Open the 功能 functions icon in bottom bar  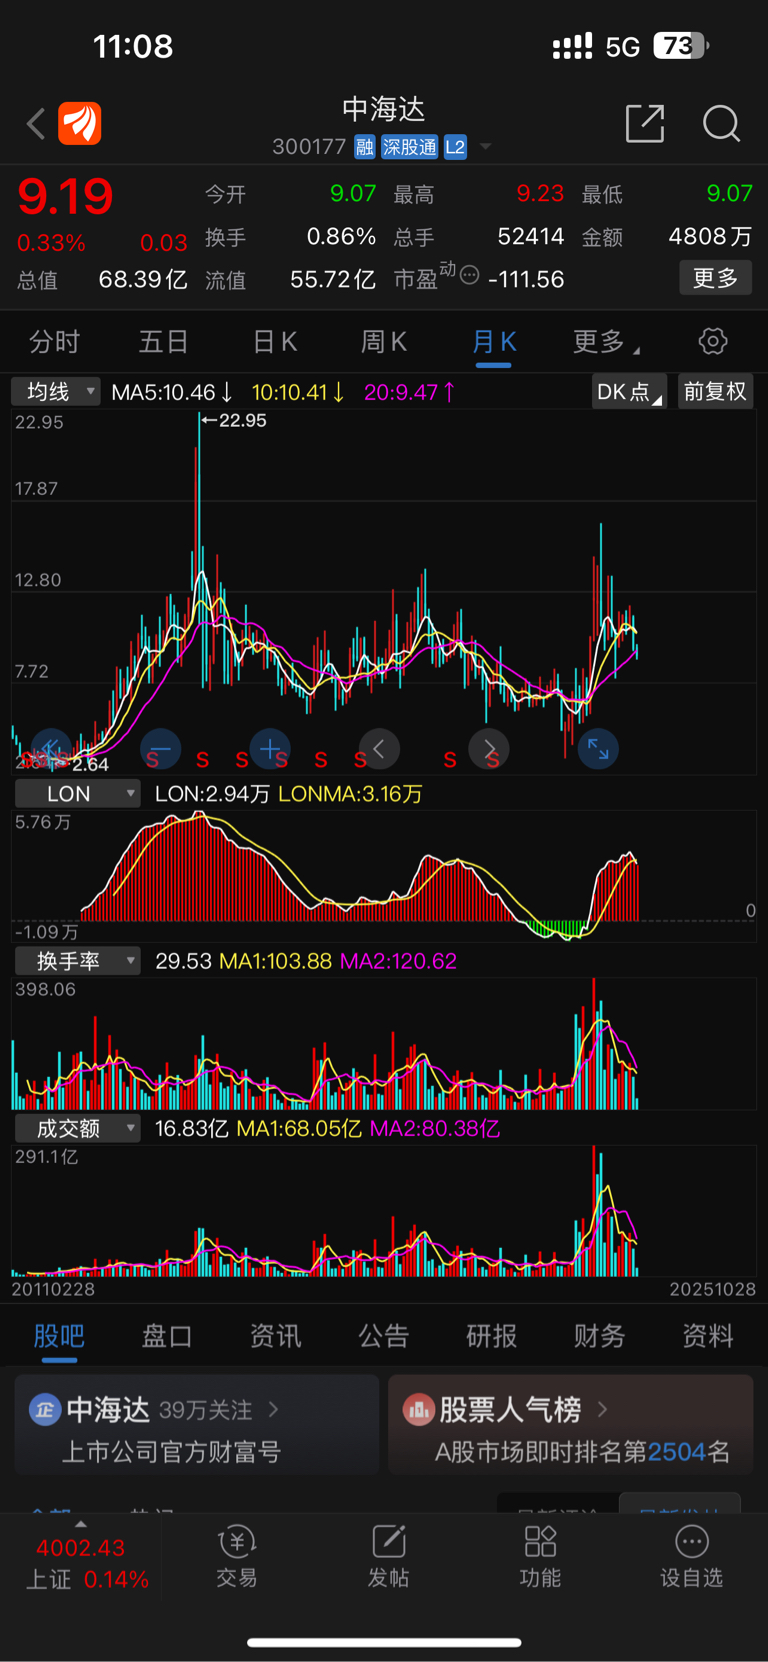coord(540,1557)
